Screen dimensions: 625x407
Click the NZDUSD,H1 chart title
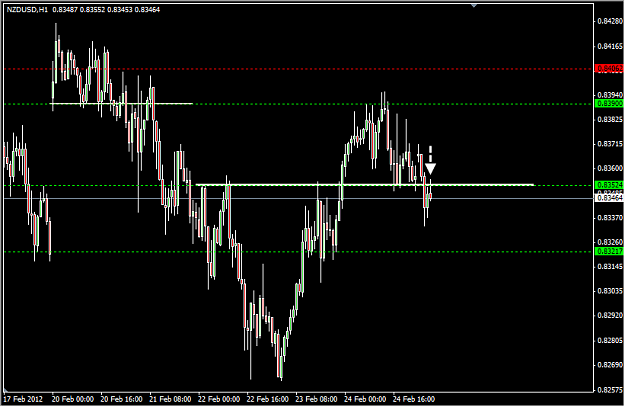(28, 10)
